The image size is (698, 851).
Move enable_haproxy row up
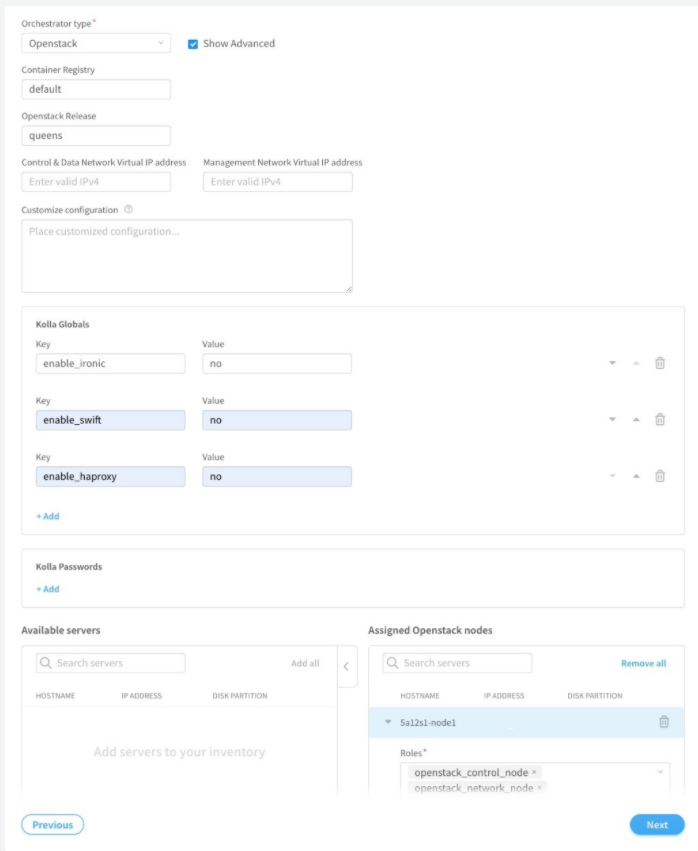point(636,476)
